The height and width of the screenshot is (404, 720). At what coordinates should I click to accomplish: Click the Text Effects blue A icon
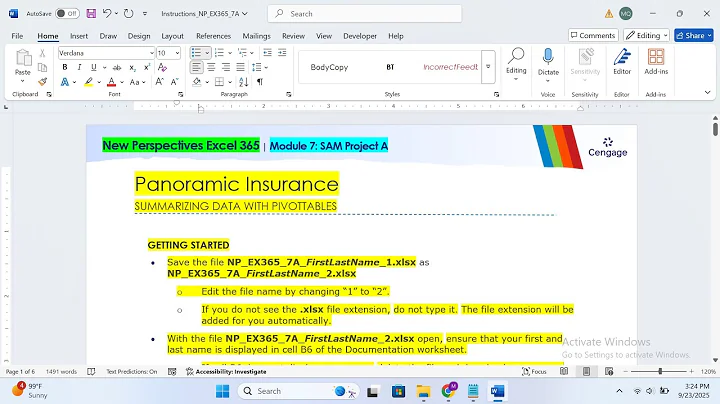[x=65, y=82]
